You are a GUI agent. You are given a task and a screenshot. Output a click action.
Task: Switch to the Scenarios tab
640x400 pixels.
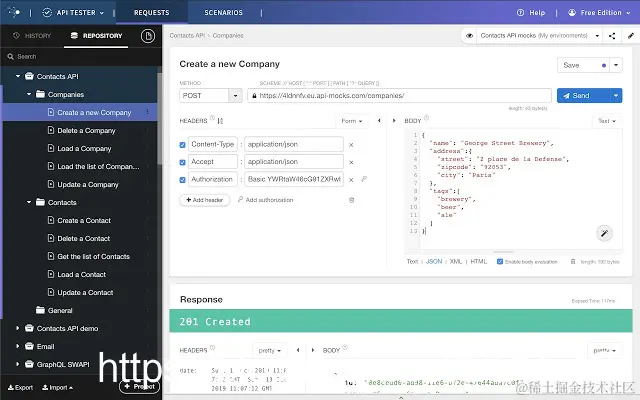tap(223, 13)
